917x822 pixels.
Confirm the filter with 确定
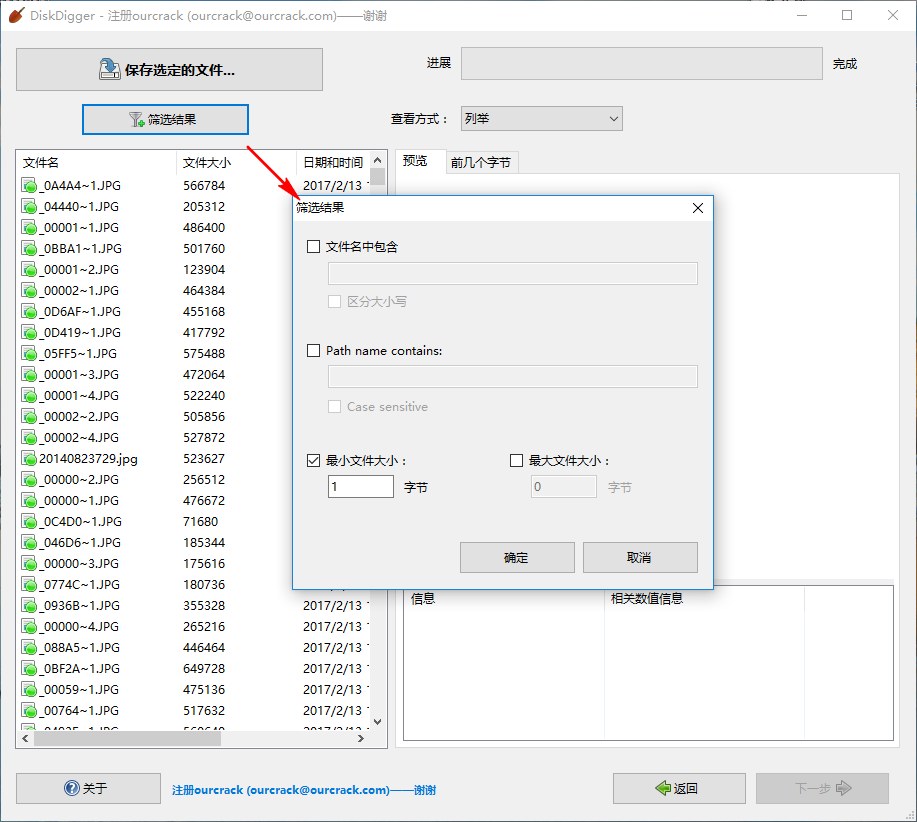517,558
